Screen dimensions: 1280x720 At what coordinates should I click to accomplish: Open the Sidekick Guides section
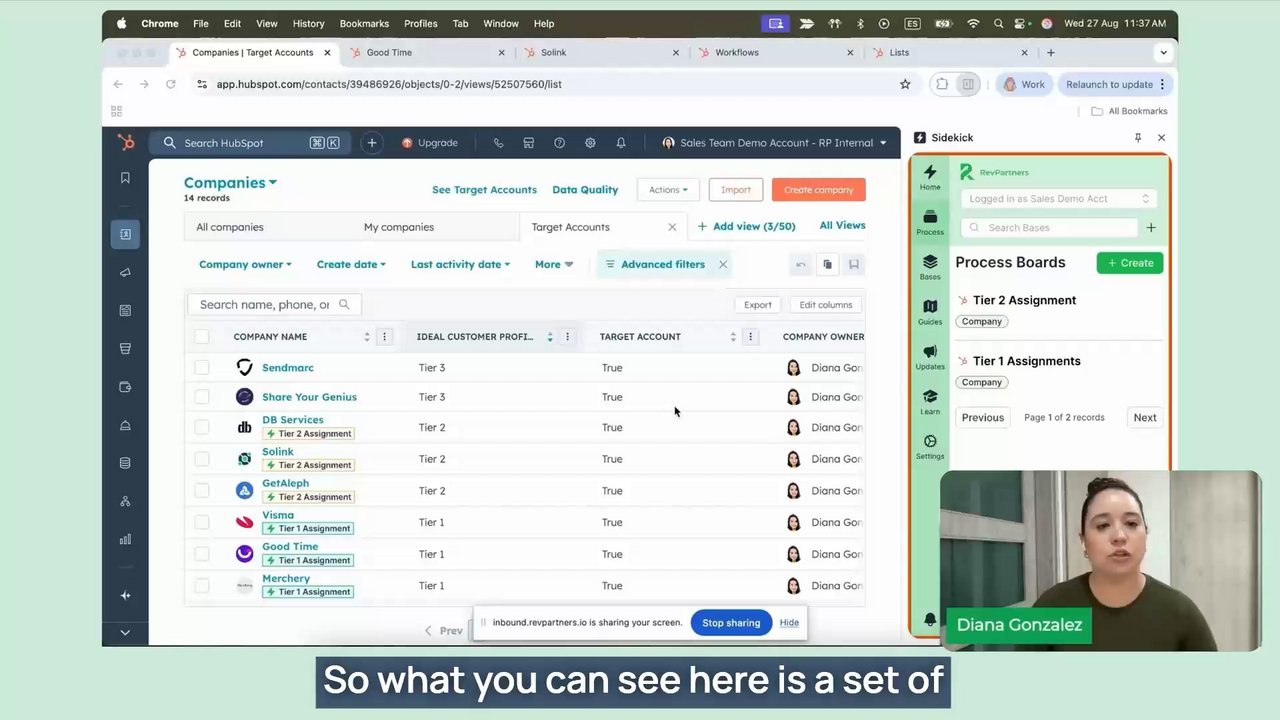pos(930,312)
